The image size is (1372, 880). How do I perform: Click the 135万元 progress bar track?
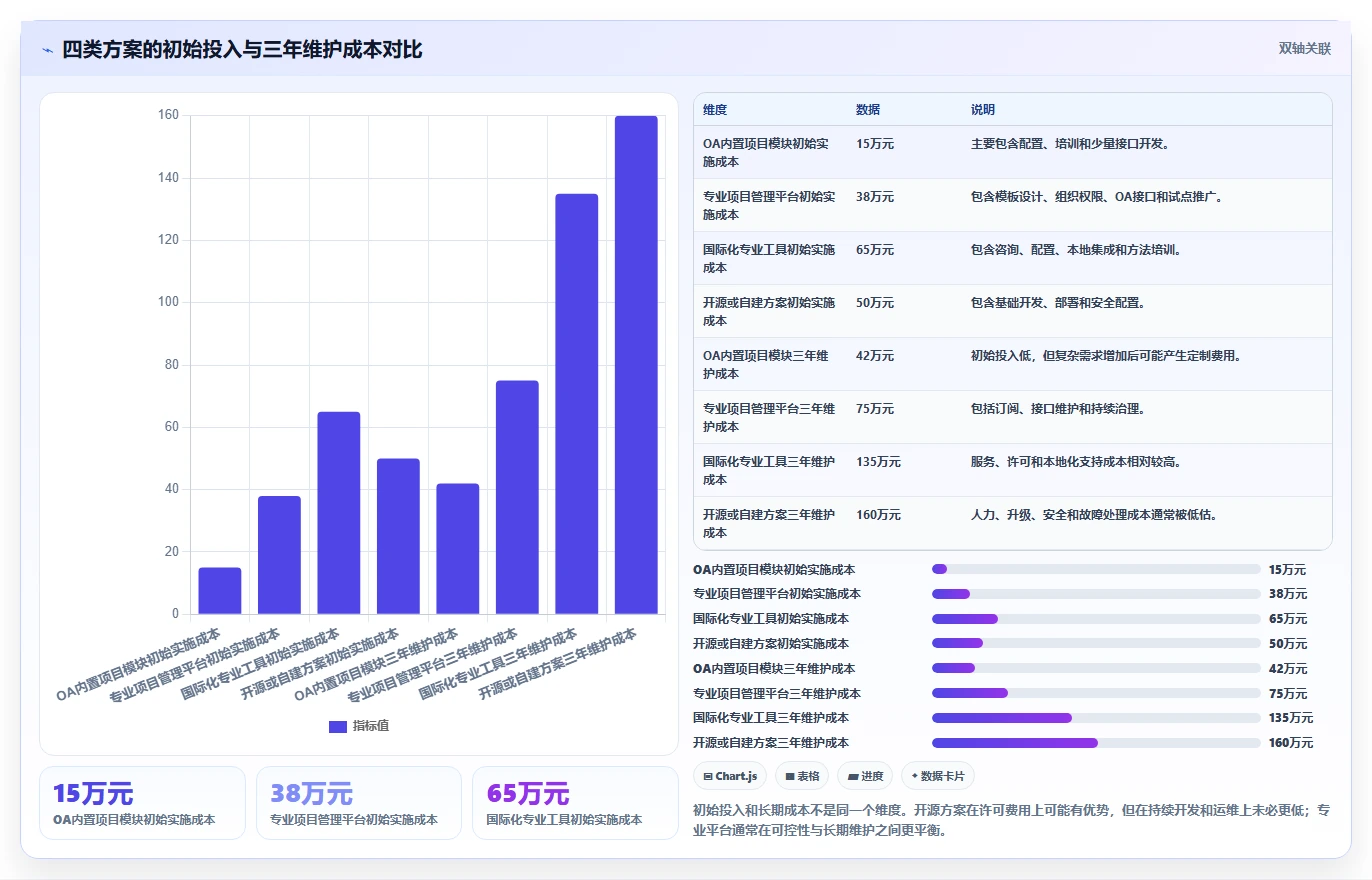coord(1096,718)
